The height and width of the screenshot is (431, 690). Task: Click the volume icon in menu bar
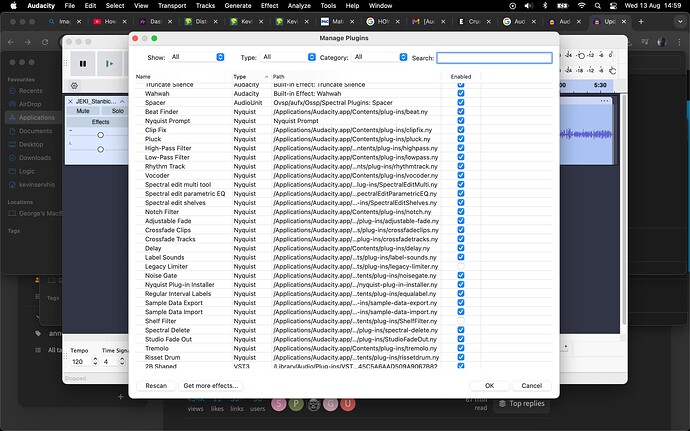click(x=529, y=6)
